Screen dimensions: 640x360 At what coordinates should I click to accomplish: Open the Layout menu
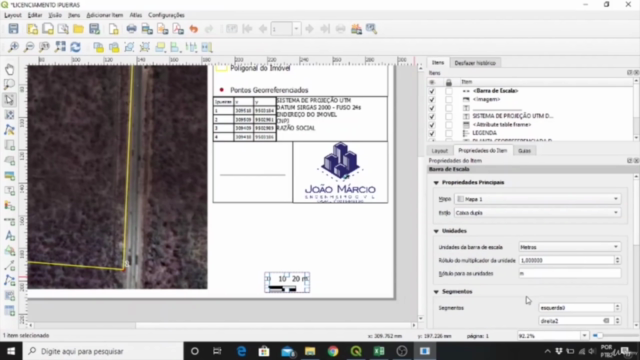pos(13,15)
